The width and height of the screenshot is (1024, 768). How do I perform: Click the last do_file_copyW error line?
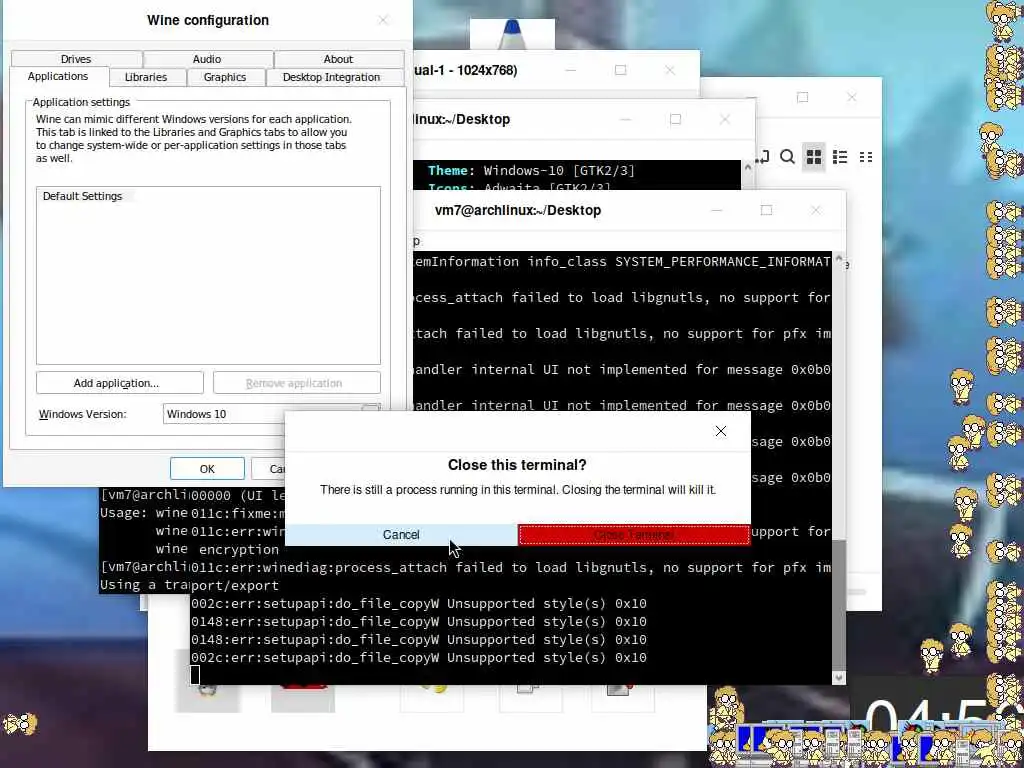(x=419, y=658)
